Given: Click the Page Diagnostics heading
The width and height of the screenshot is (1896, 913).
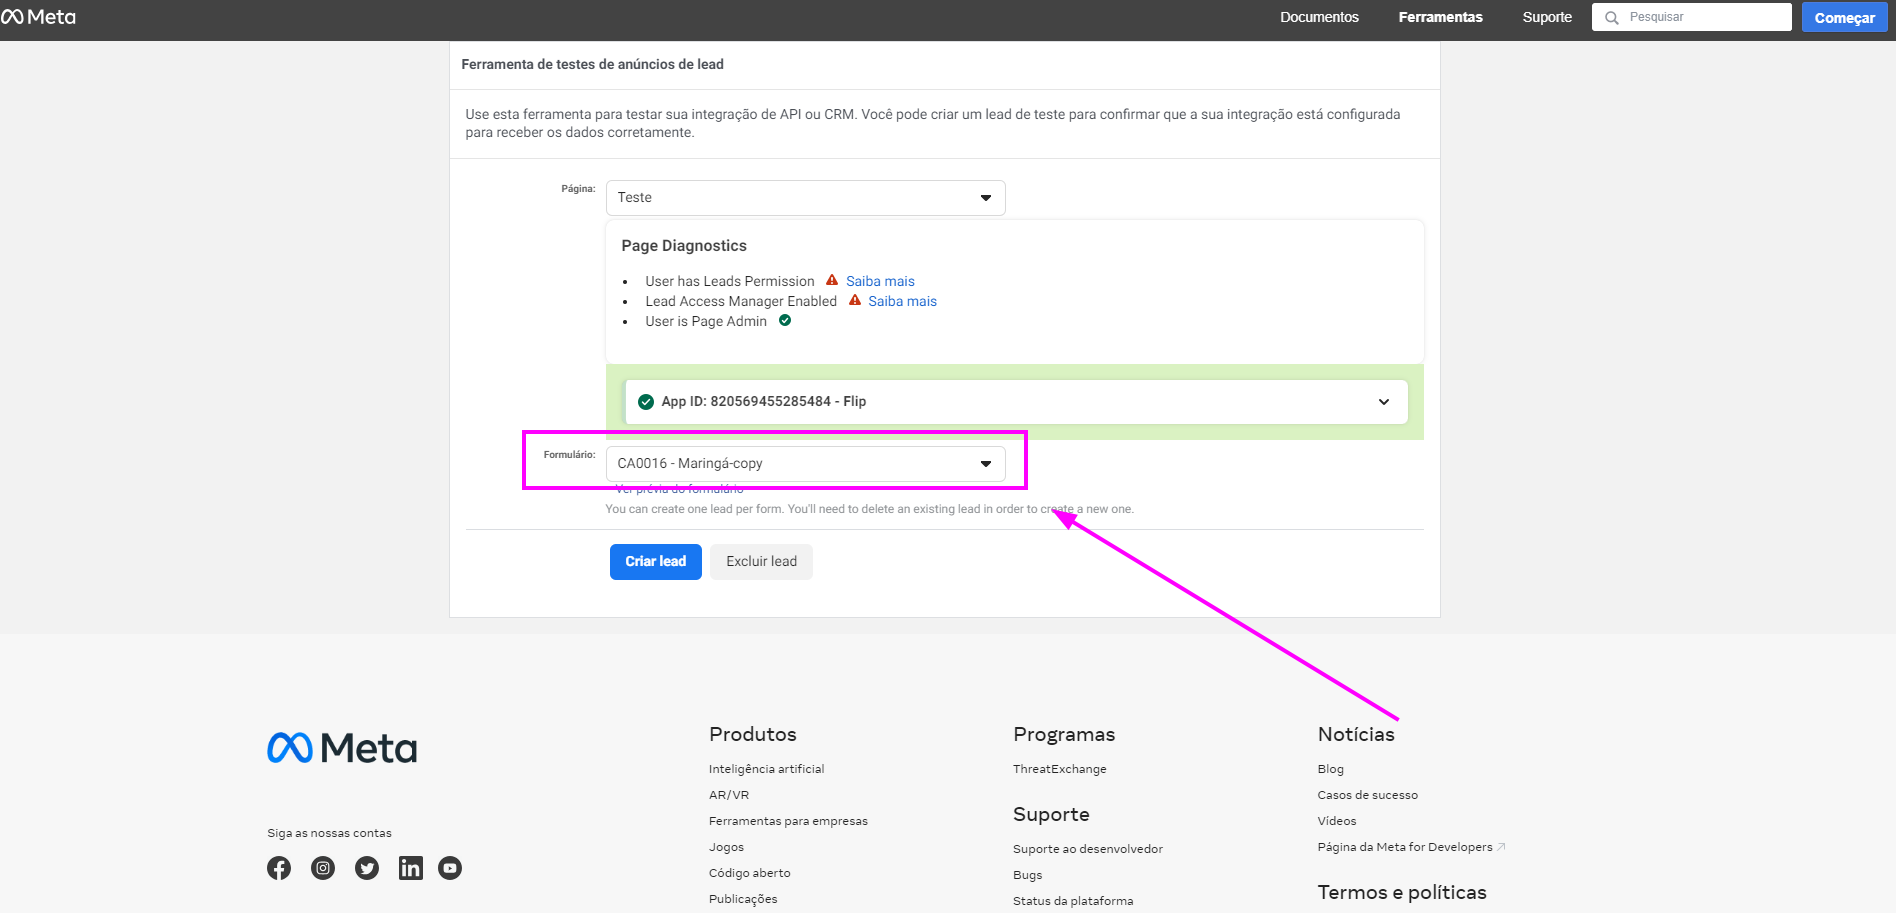Looking at the screenshot, I should click(684, 246).
